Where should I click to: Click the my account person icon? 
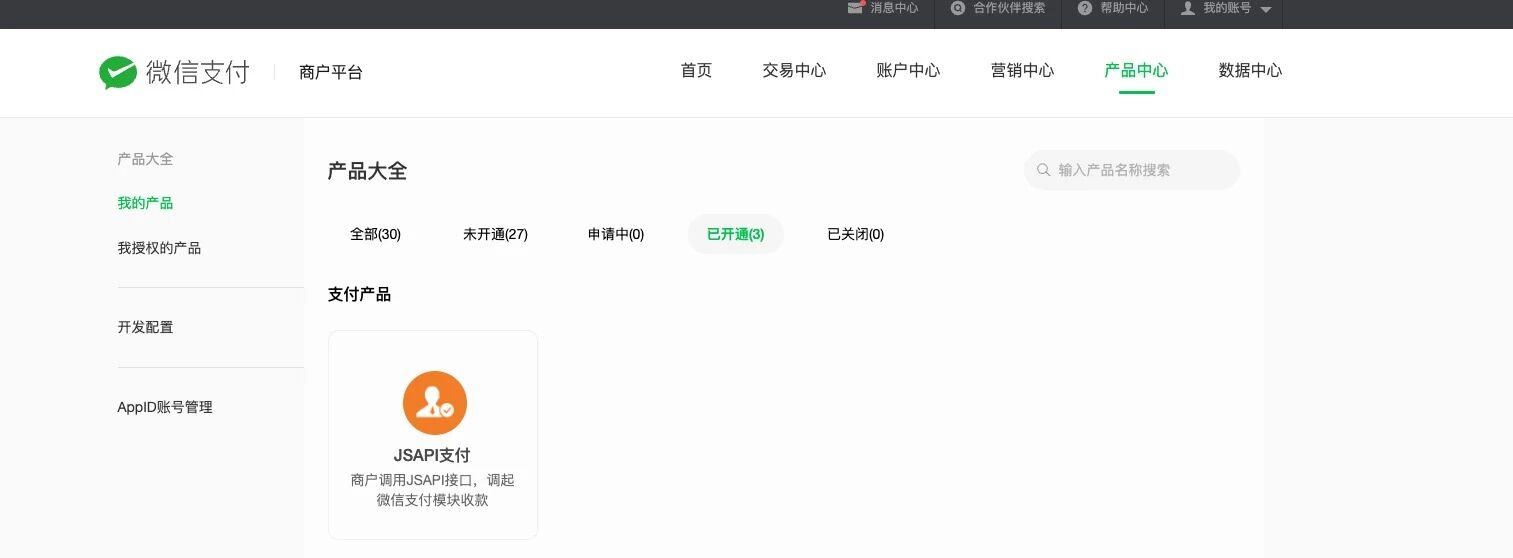point(1188,8)
